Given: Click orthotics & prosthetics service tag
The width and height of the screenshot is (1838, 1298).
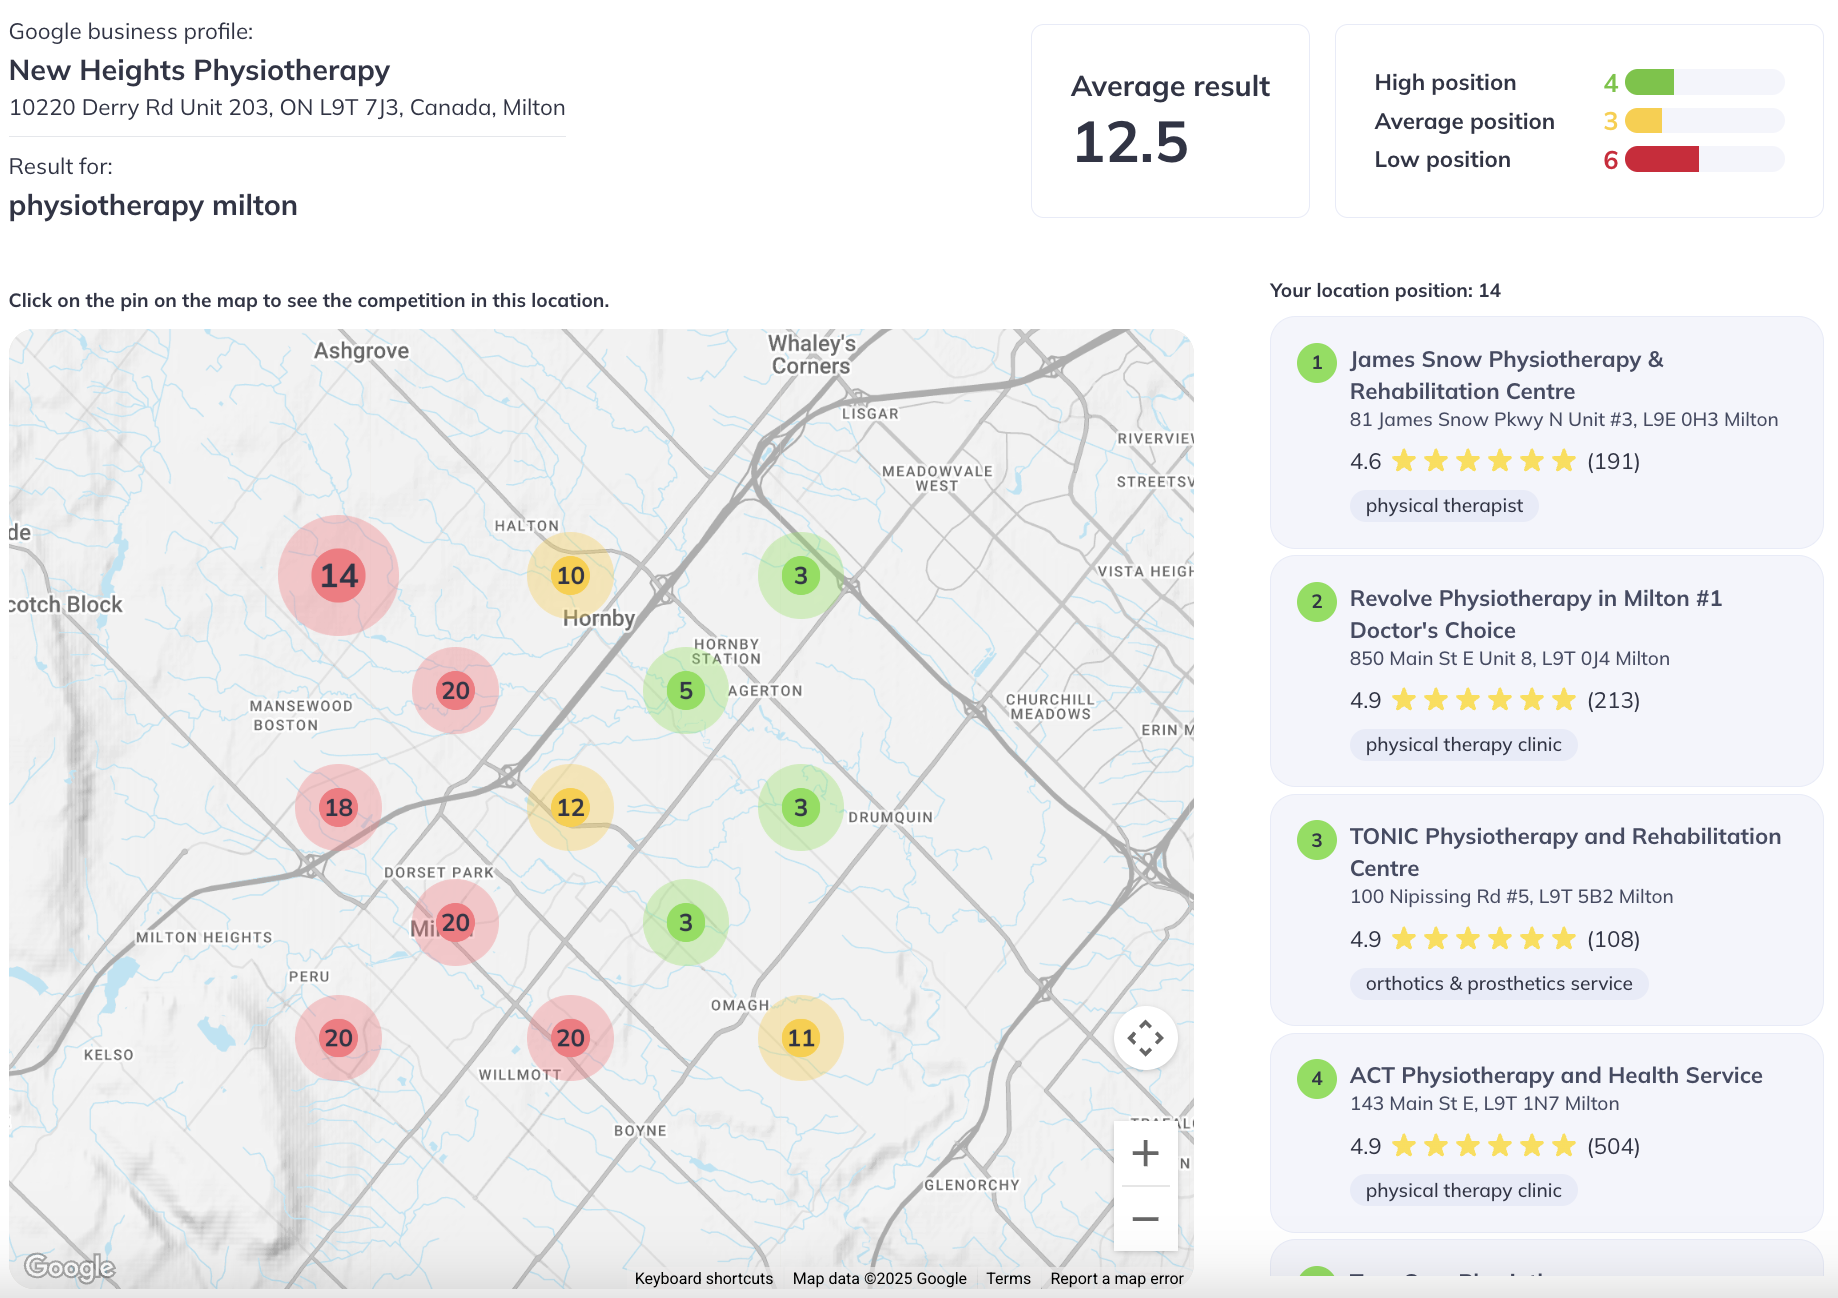Looking at the screenshot, I should [x=1499, y=983].
